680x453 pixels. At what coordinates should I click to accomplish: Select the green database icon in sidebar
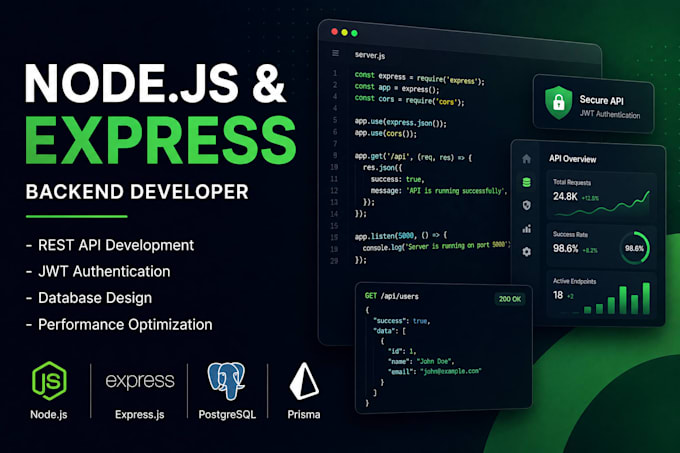[526, 182]
